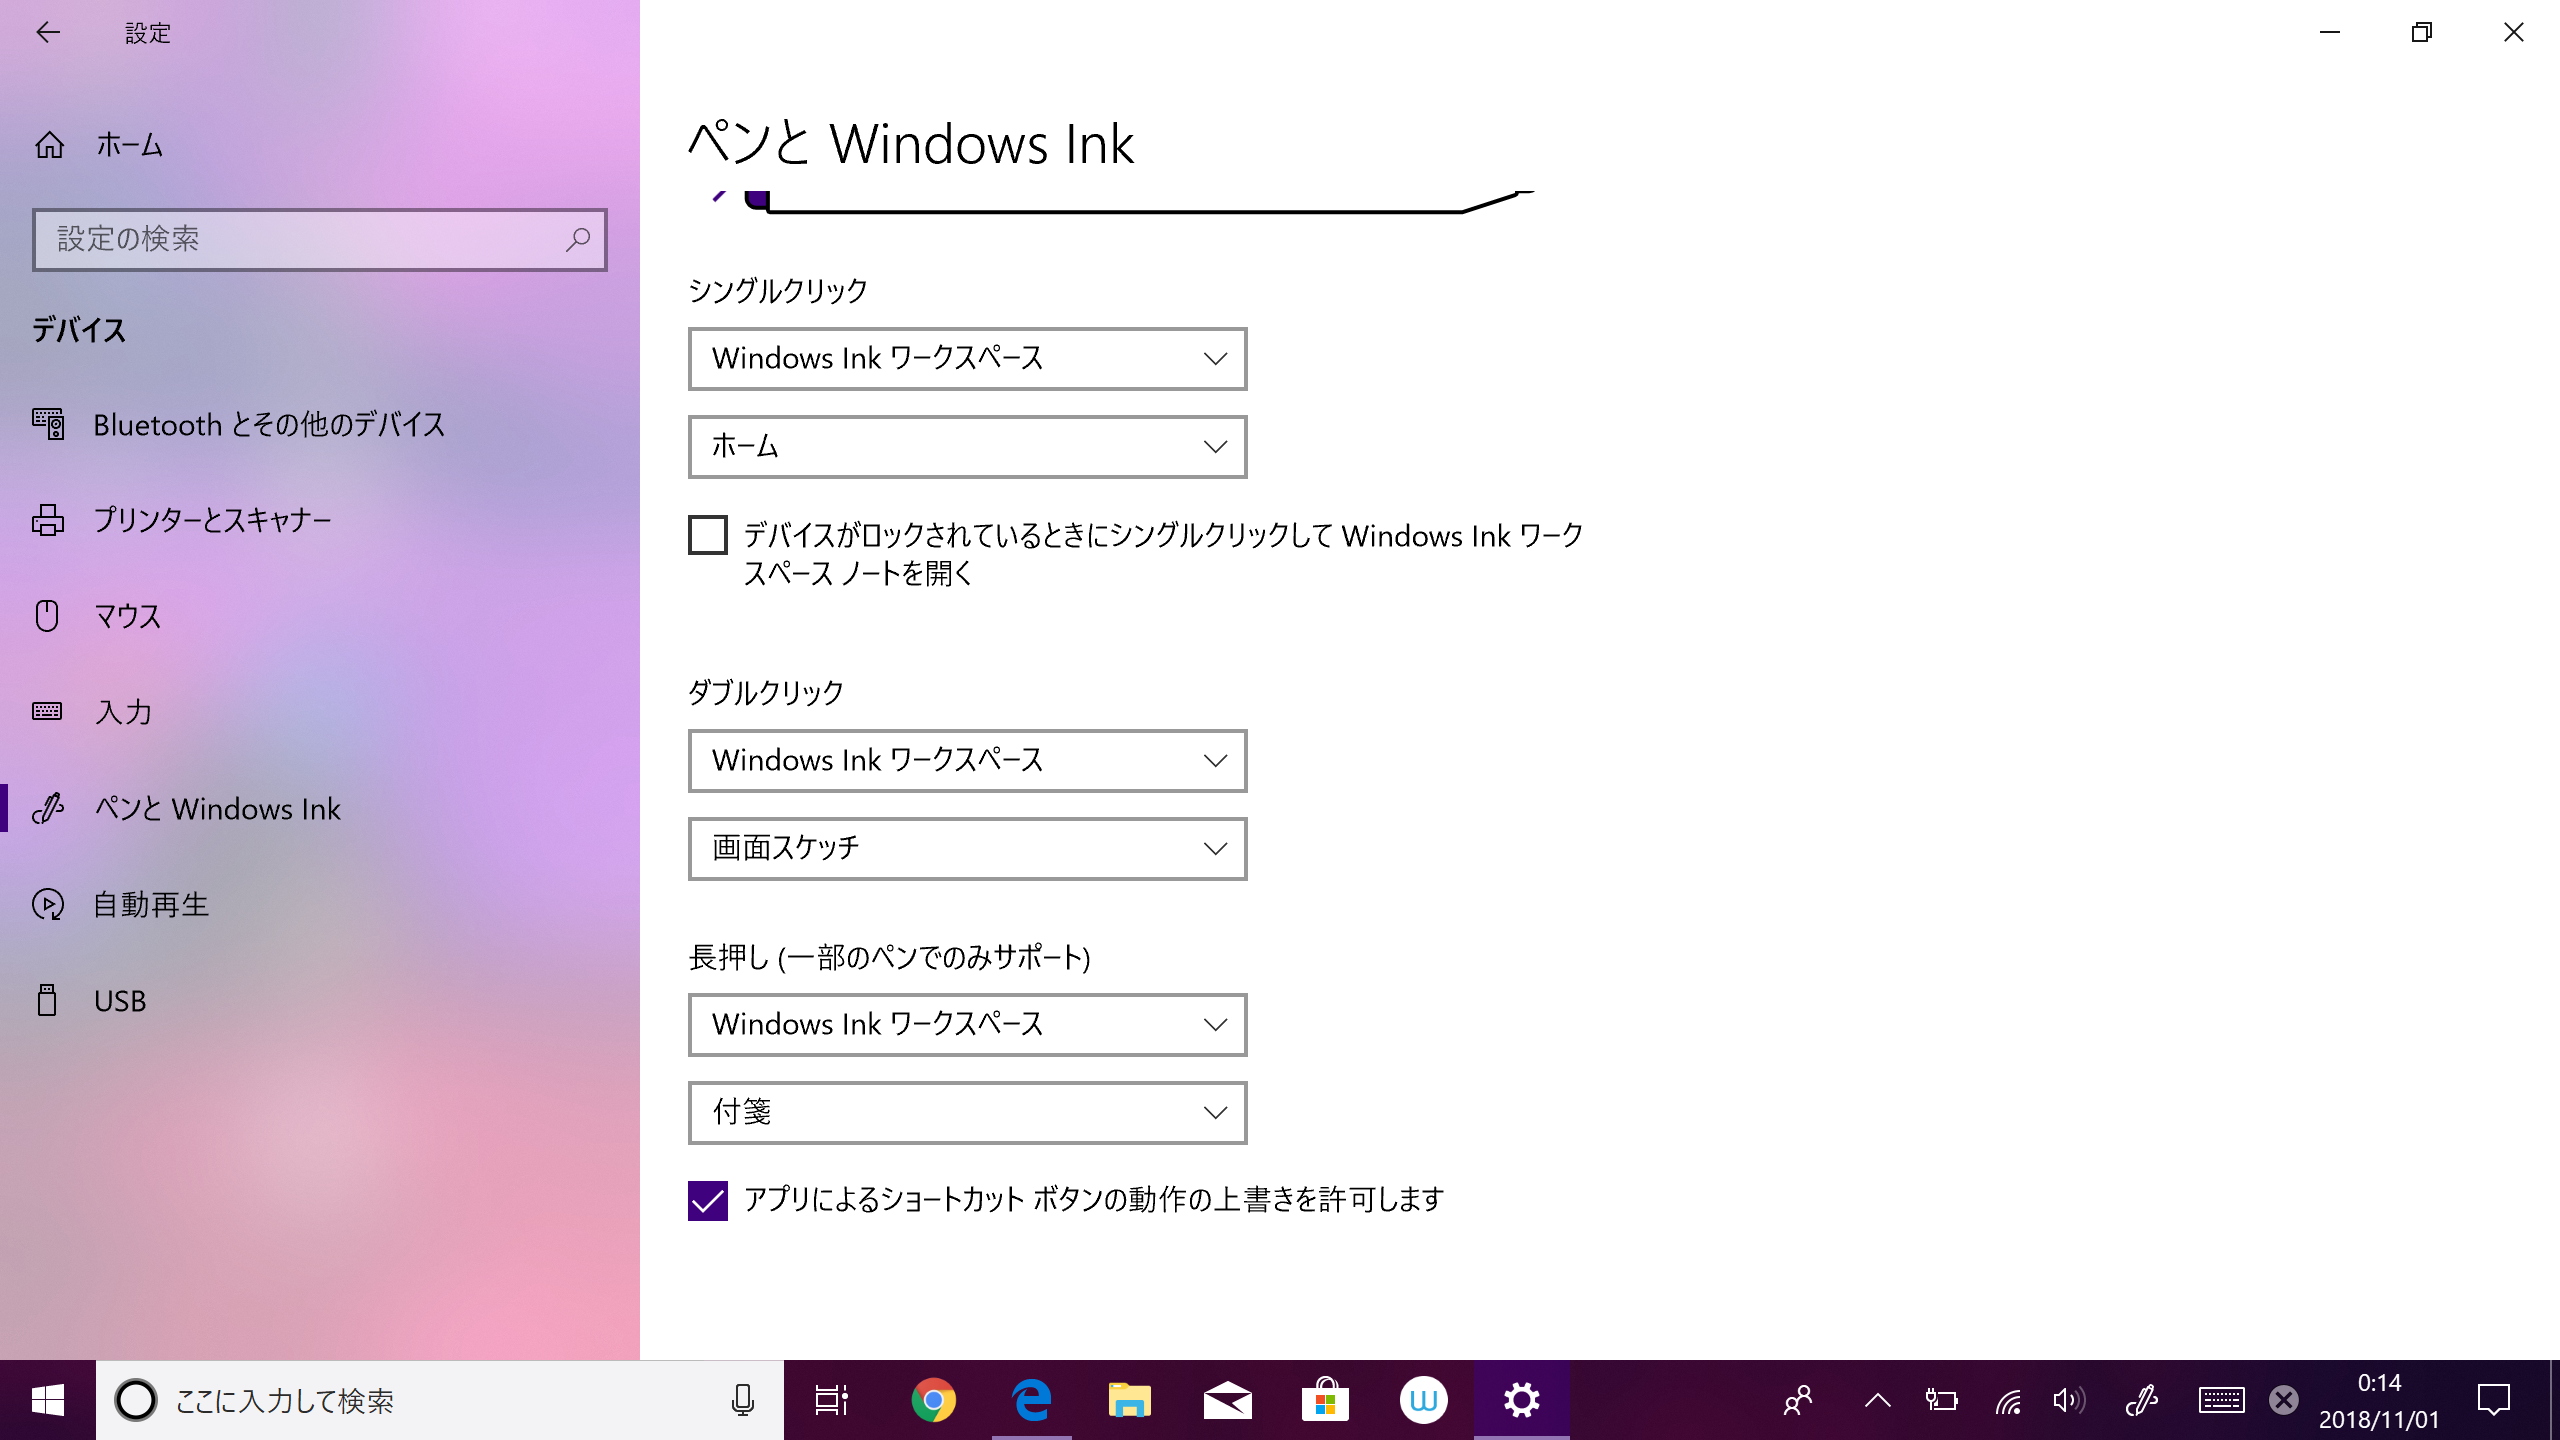Open Task View on taskbar

pyautogui.click(x=831, y=1400)
